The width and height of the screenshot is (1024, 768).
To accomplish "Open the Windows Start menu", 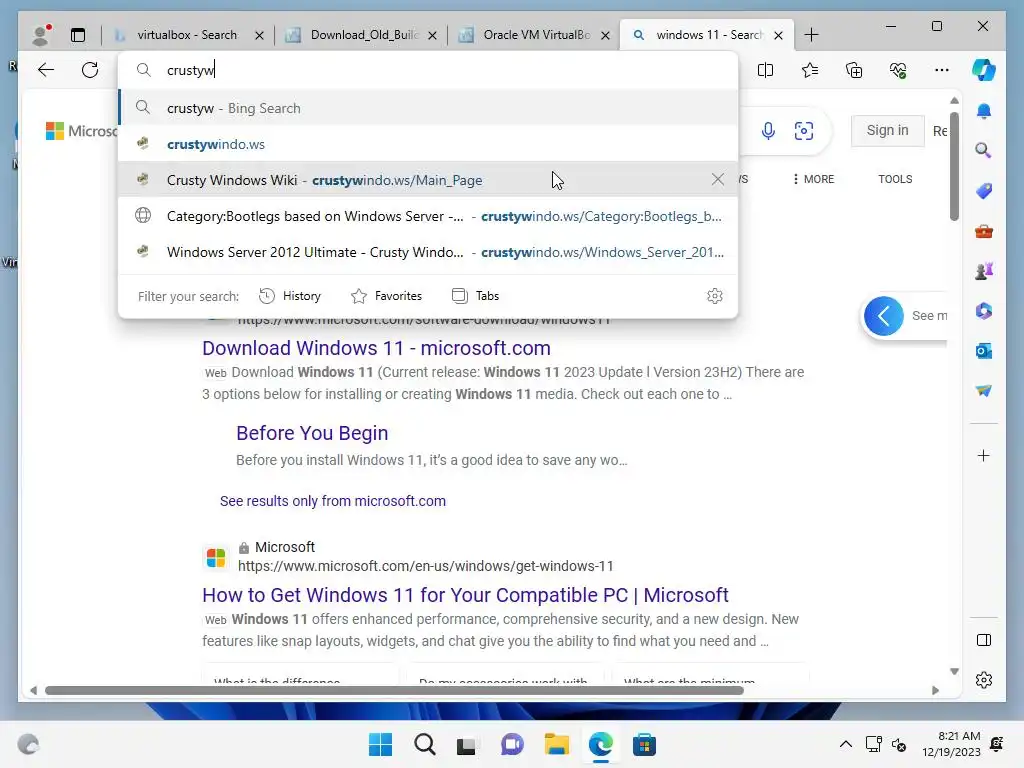I will tap(380, 744).
